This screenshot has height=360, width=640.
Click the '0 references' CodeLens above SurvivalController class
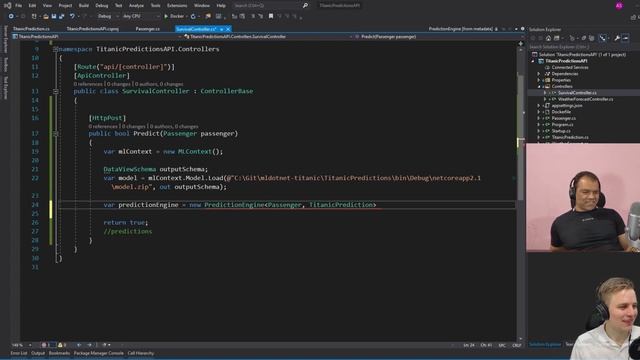88,84
